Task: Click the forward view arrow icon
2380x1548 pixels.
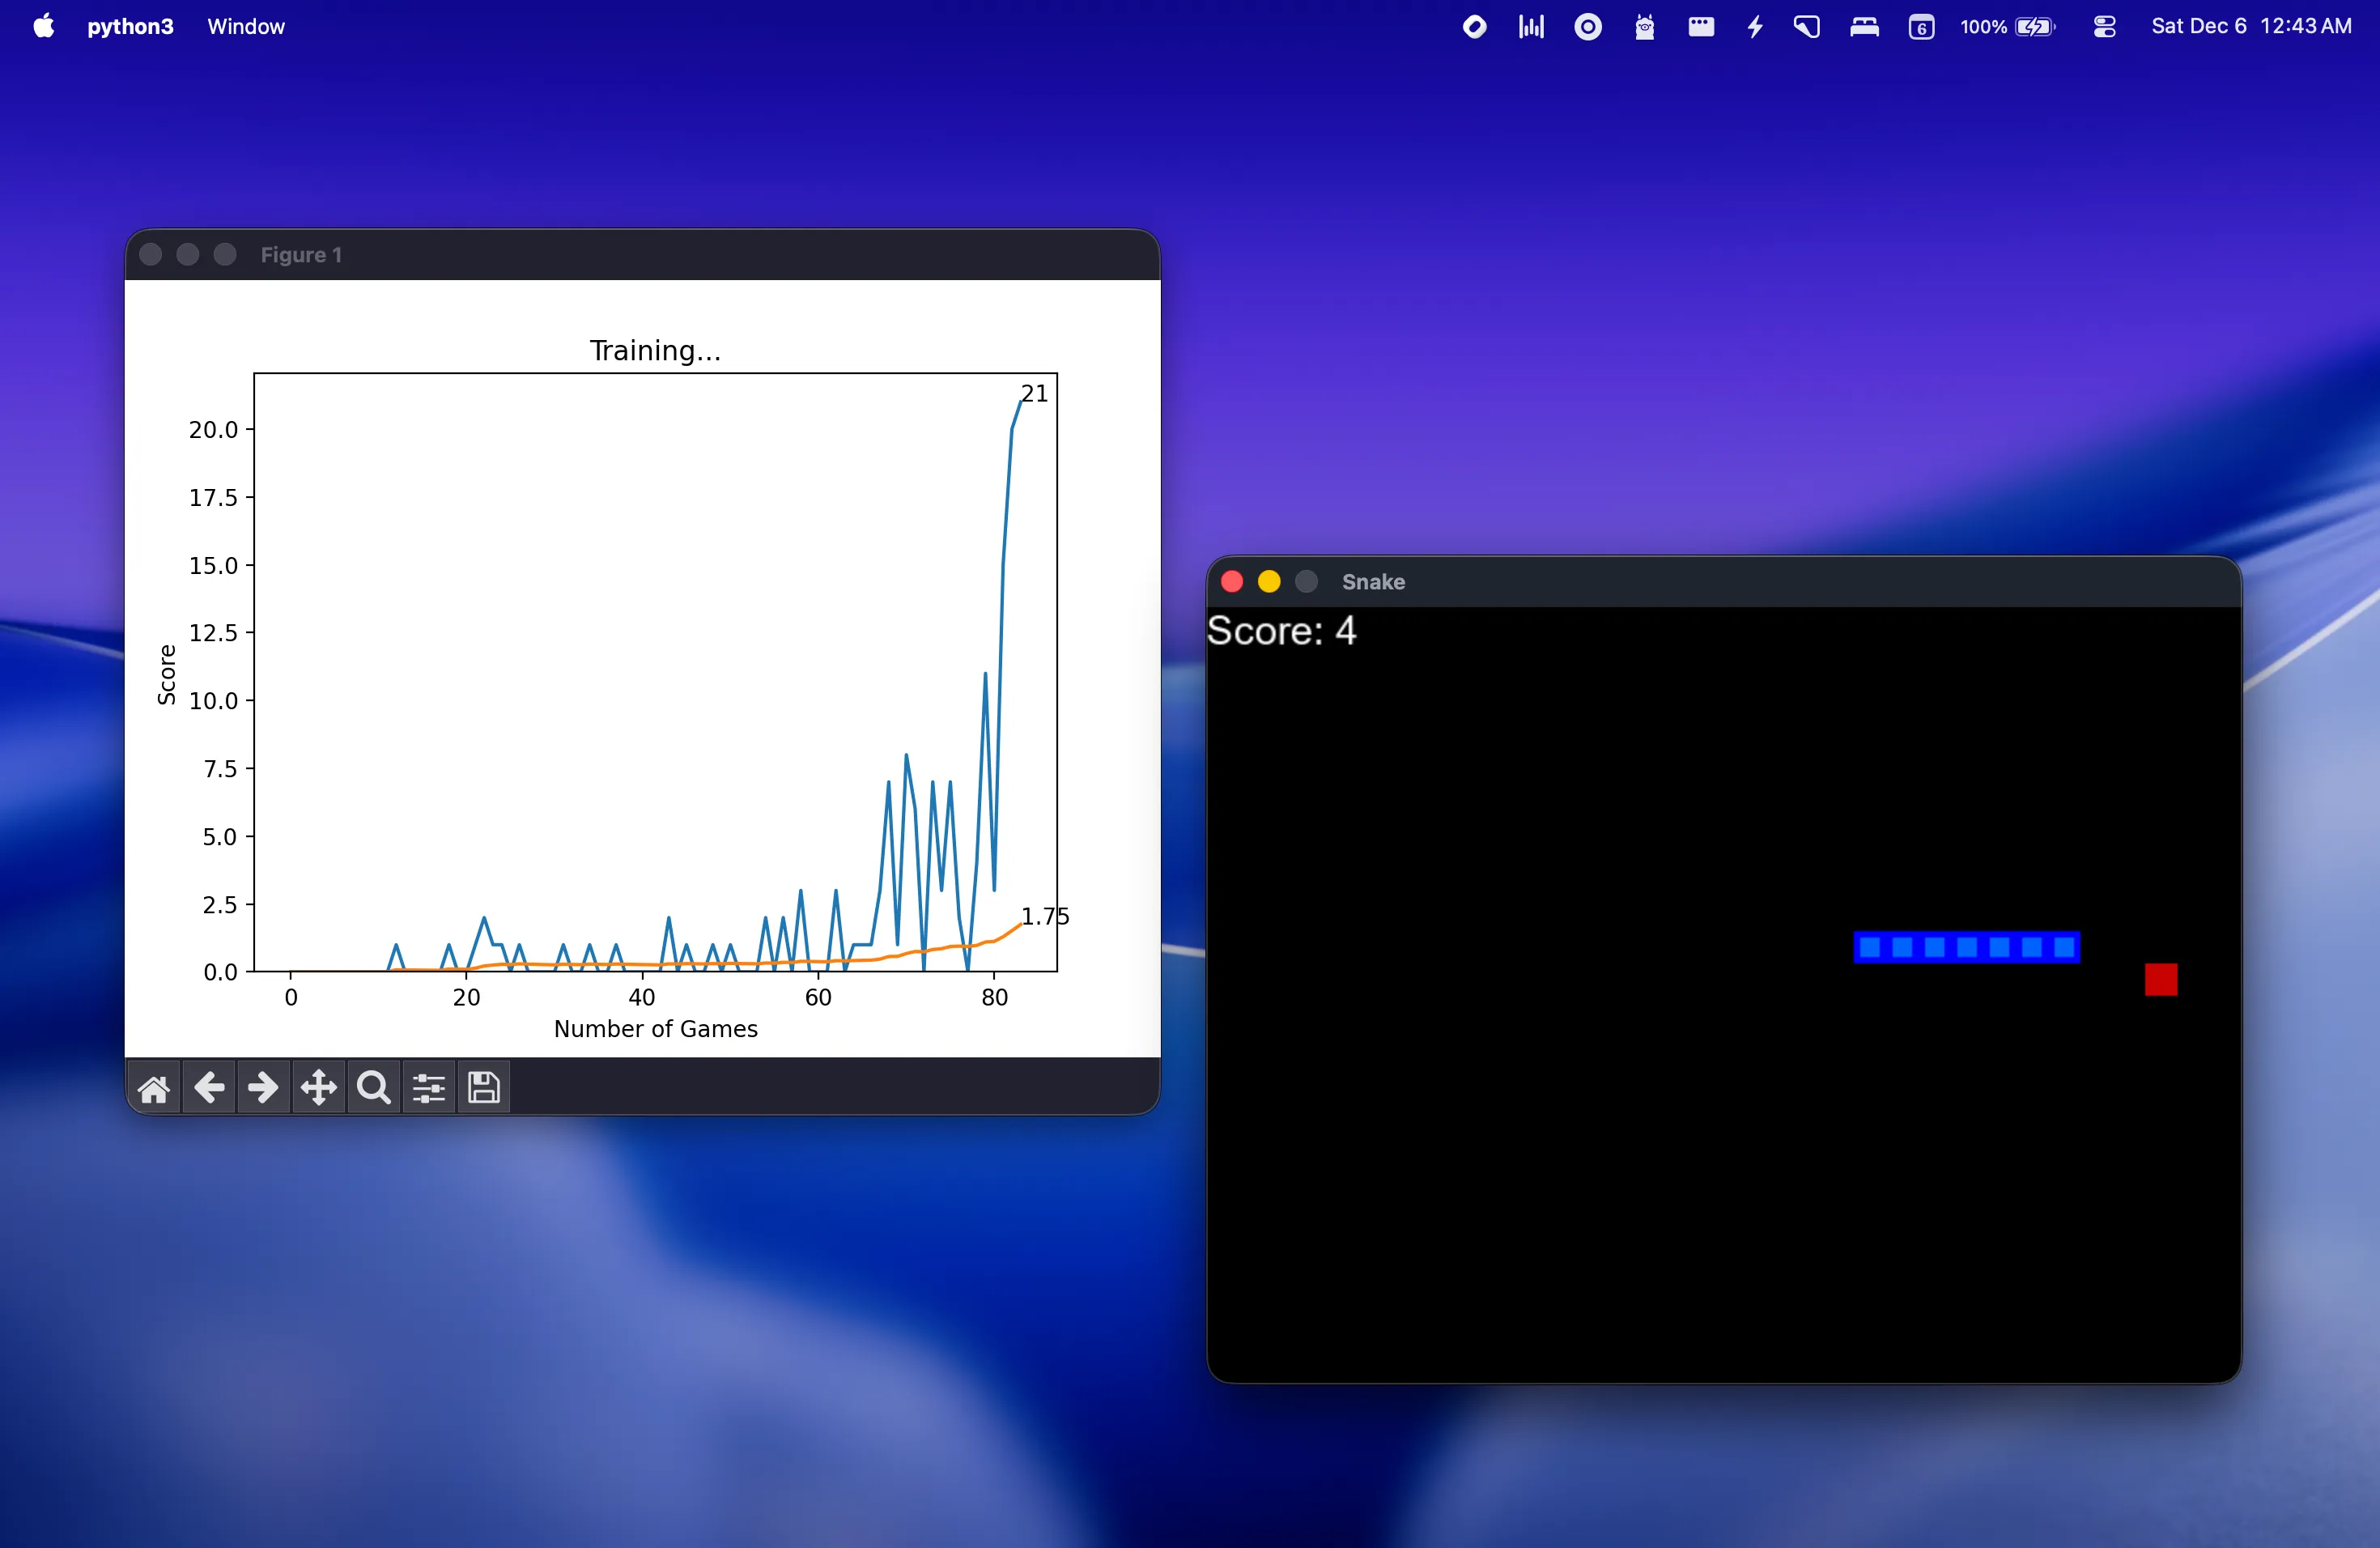Action: coord(263,1088)
